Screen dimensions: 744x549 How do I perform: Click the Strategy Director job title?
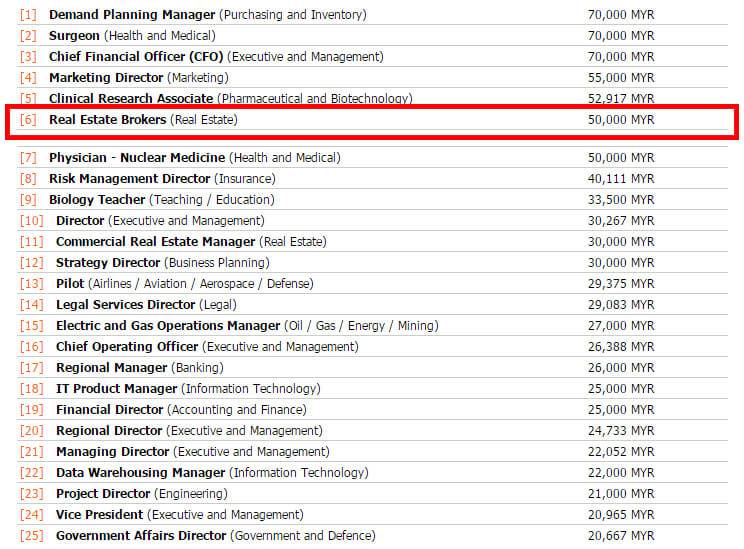click(108, 263)
